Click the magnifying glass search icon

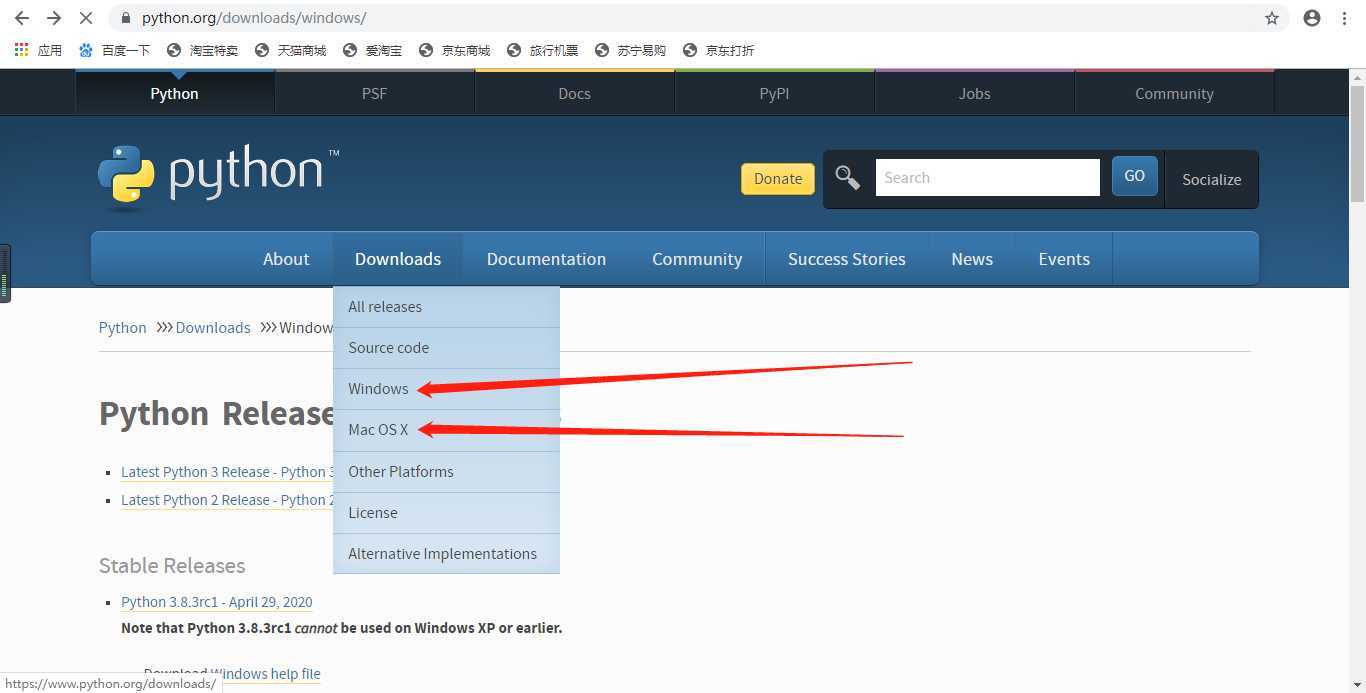click(848, 178)
